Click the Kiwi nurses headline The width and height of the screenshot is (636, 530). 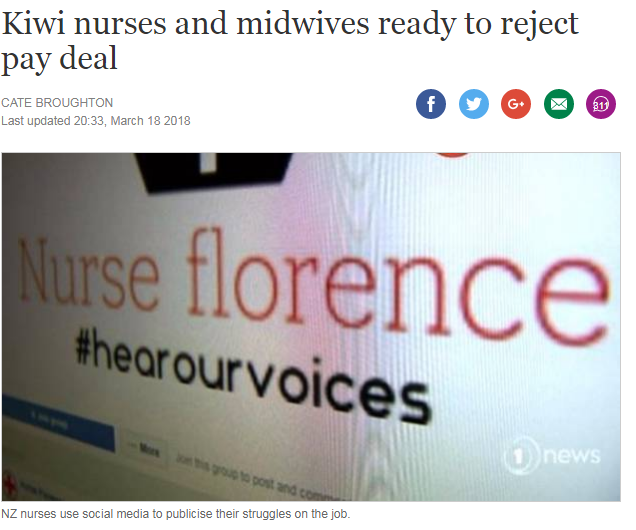click(x=290, y=41)
